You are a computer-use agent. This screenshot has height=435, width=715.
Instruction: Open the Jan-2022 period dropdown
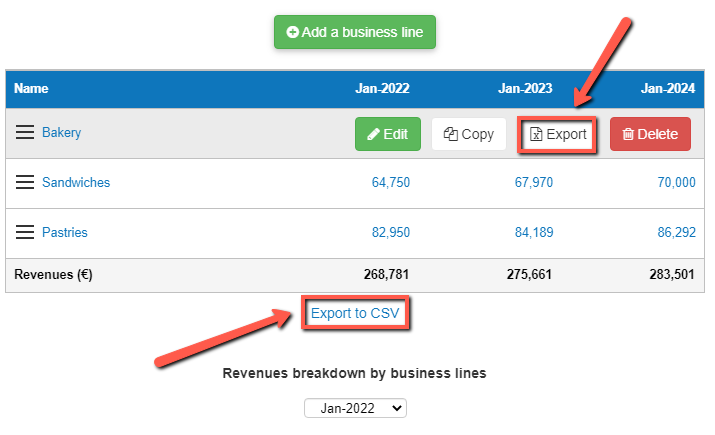(355, 408)
